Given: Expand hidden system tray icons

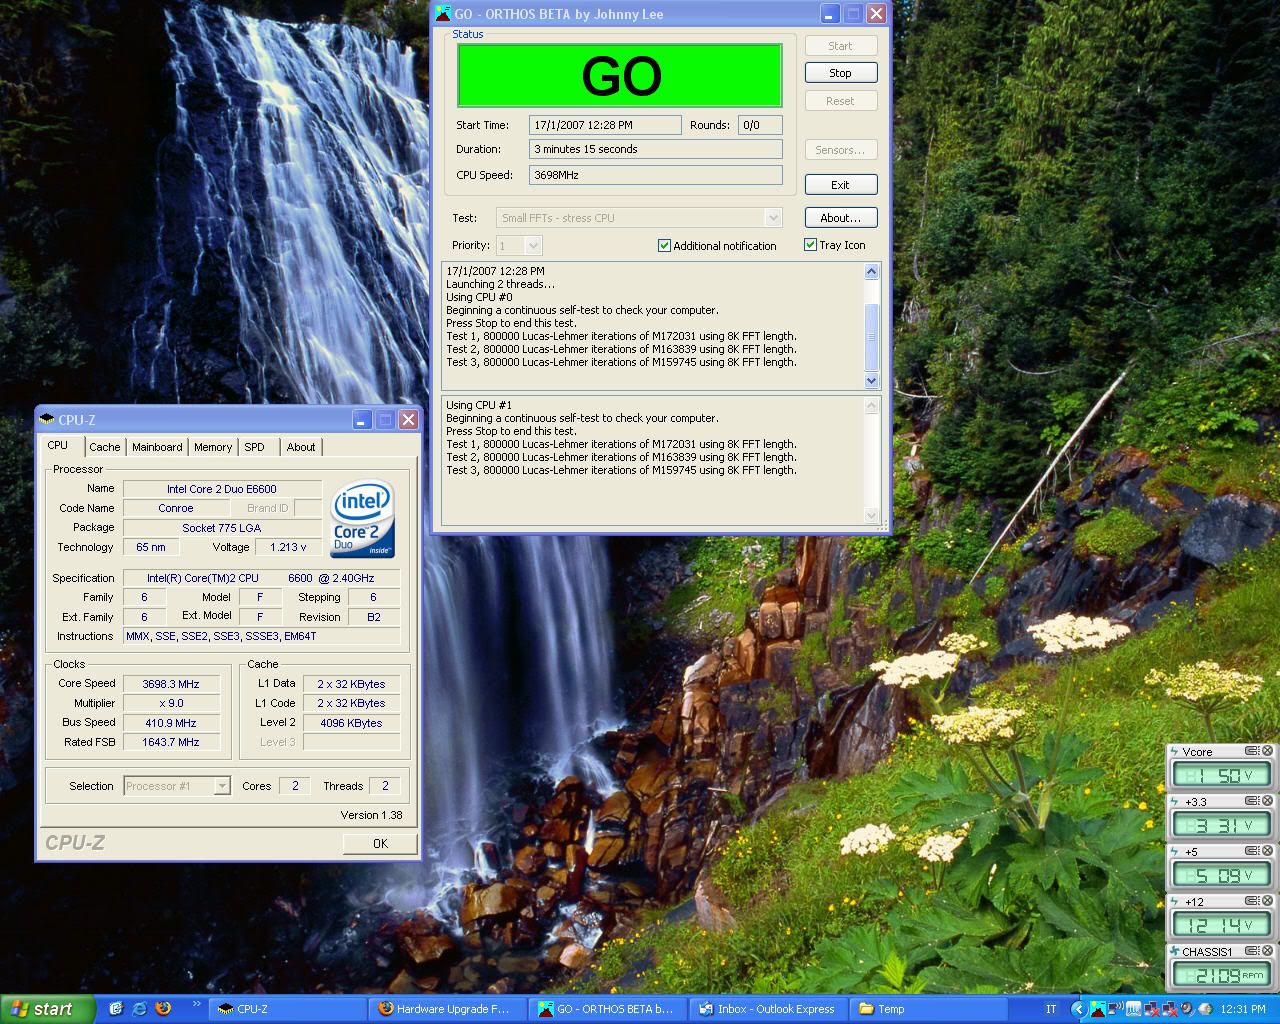Looking at the screenshot, I should [1078, 1009].
